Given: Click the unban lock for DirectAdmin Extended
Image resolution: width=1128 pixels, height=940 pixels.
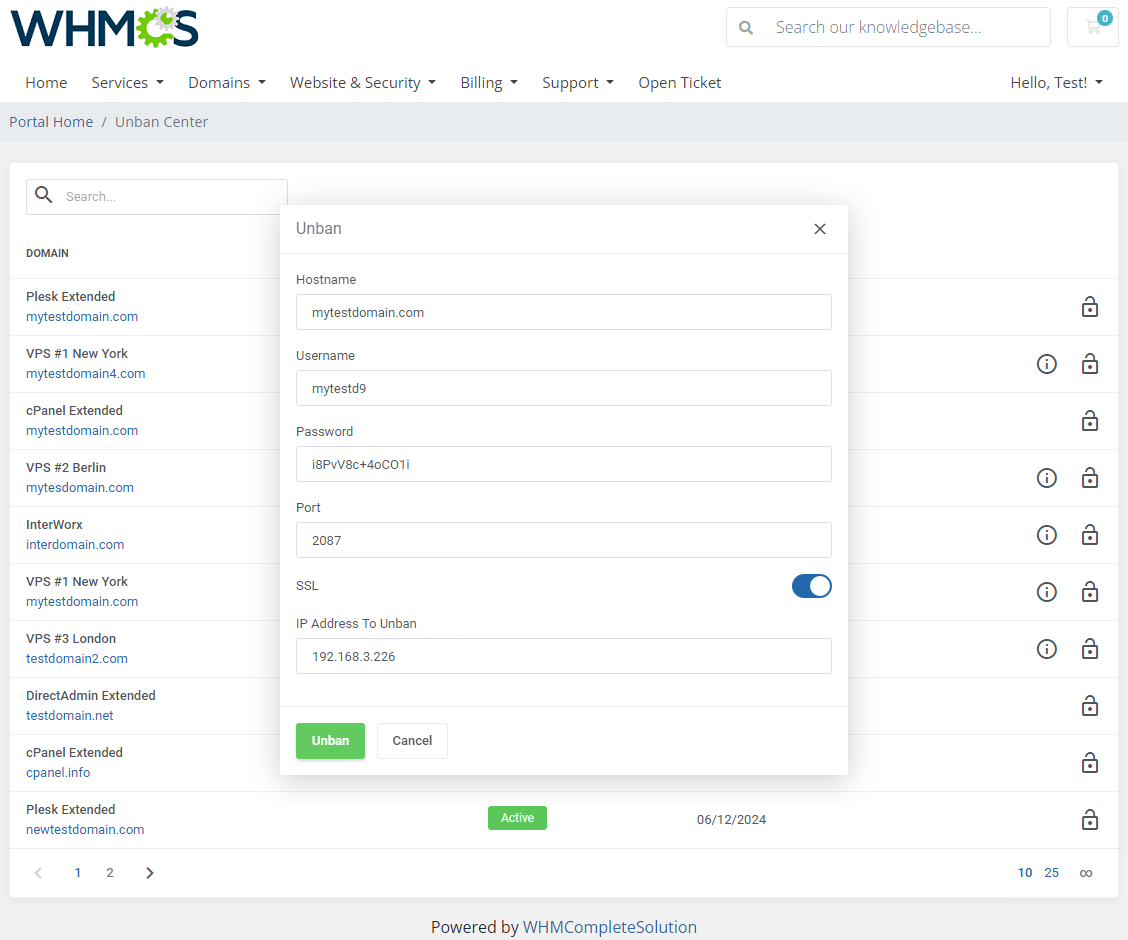Looking at the screenshot, I should pyautogui.click(x=1090, y=706).
